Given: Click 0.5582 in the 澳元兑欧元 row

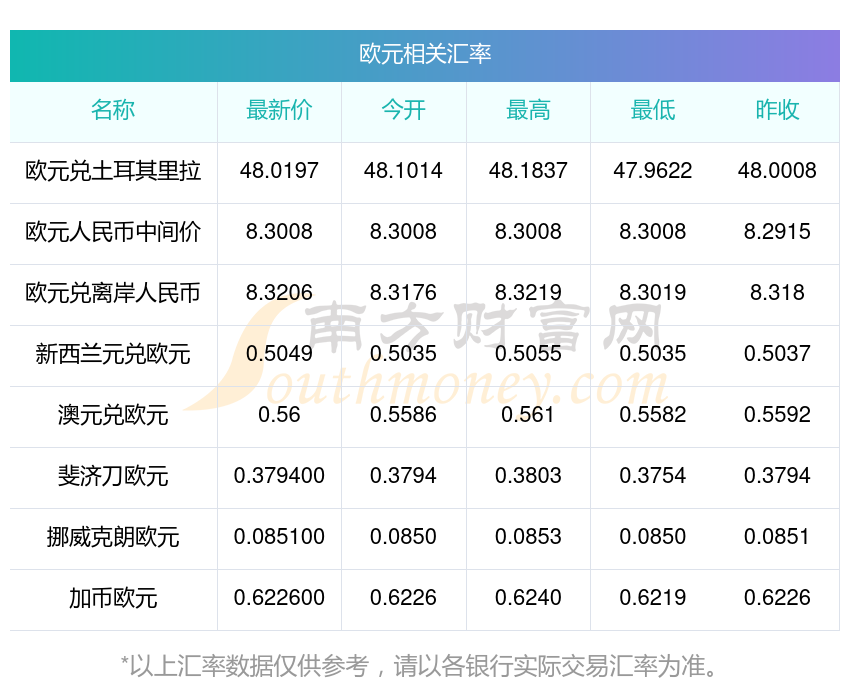Looking at the screenshot, I should [x=653, y=415].
